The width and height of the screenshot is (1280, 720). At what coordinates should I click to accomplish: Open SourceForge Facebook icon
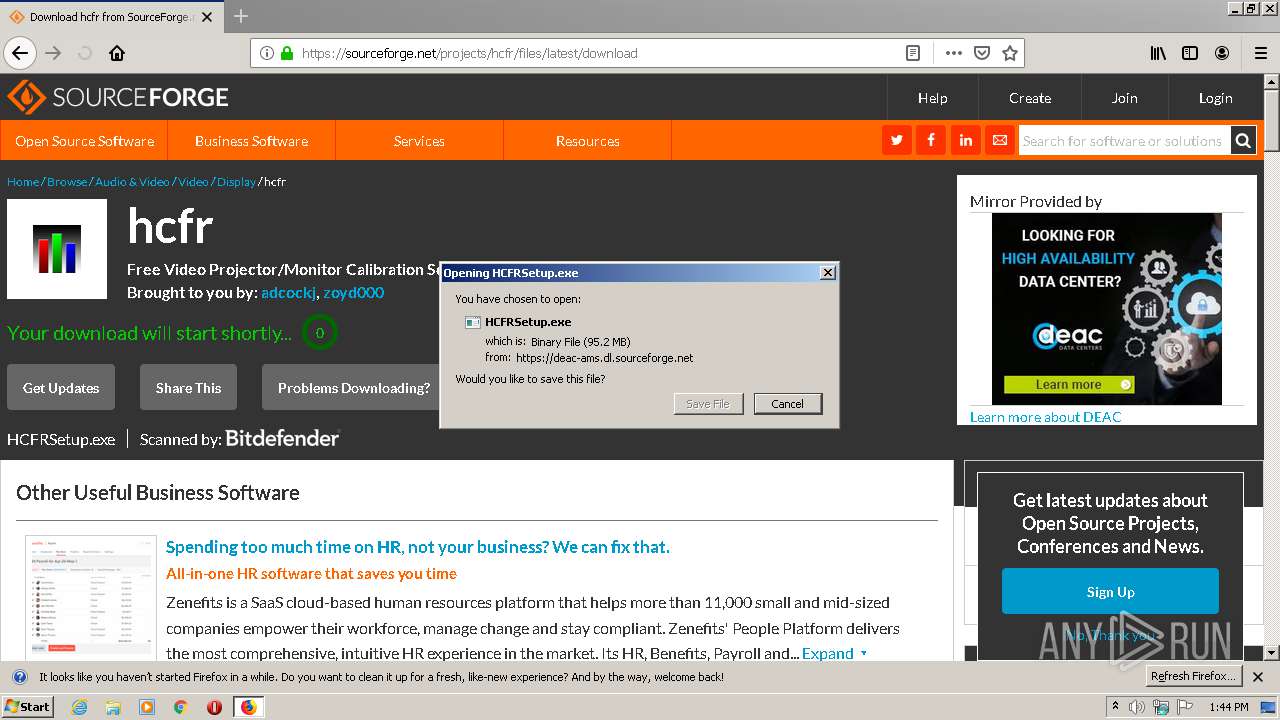click(x=931, y=140)
